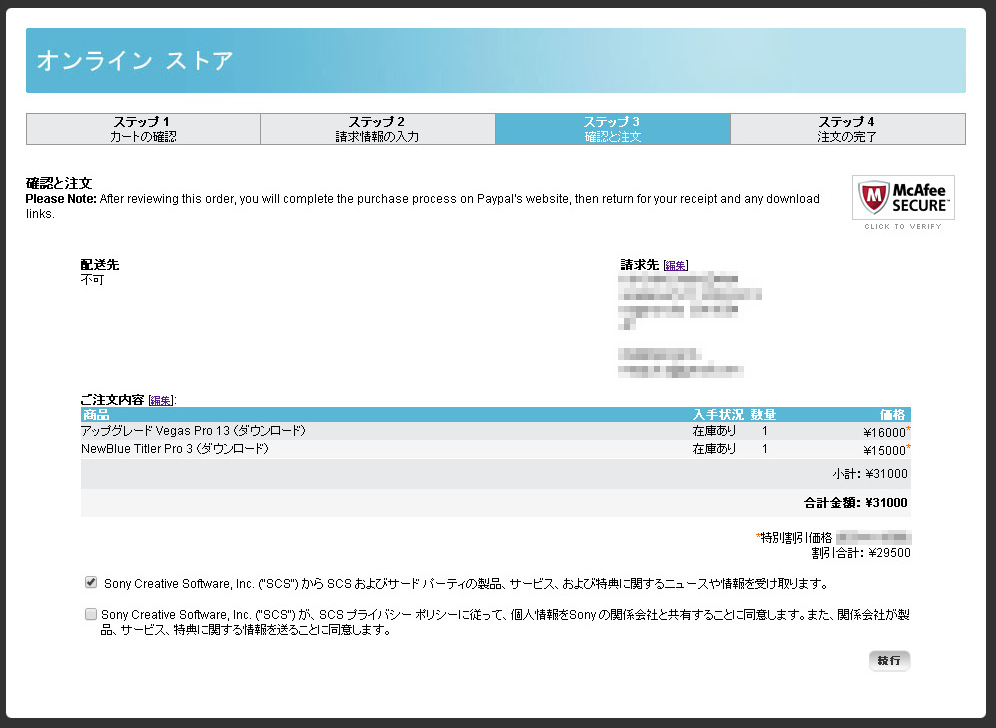Go to ステップ 2 請求情報の入力 tab
The height and width of the screenshot is (728, 996).
click(x=378, y=129)
